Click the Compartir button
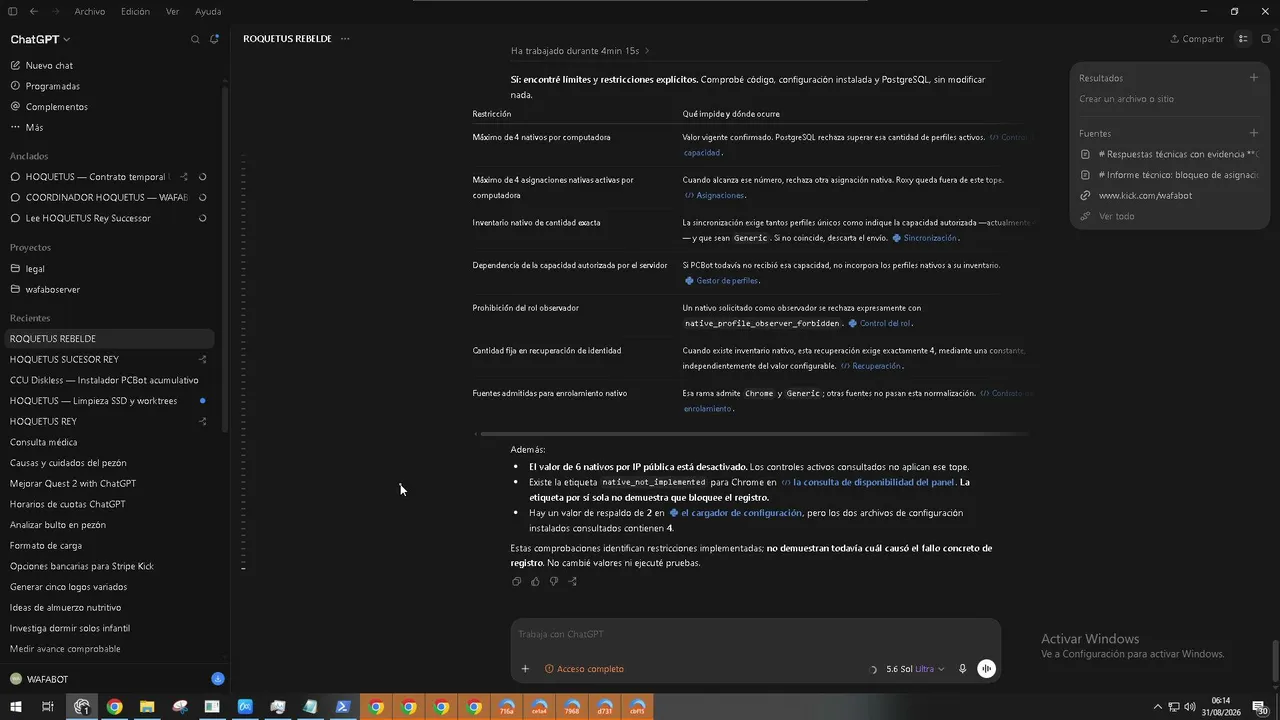The width and height of the screenshot is (1280, 720). pos(1197,39)
